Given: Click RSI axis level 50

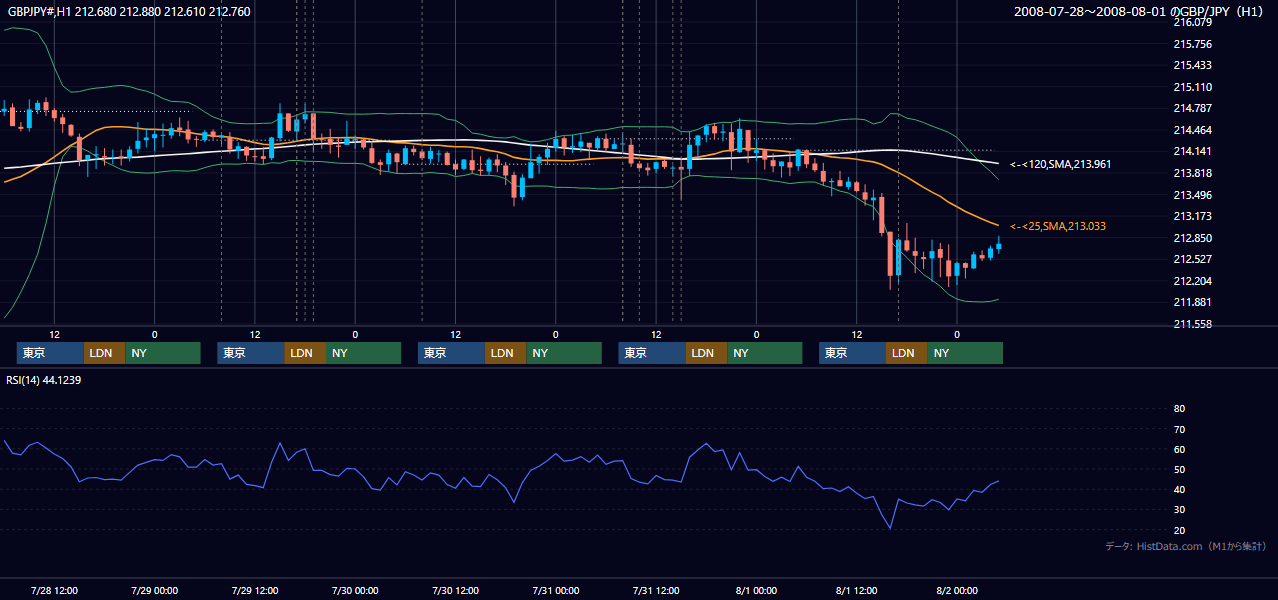Looking at the screenshot, I should (1179, 469).
